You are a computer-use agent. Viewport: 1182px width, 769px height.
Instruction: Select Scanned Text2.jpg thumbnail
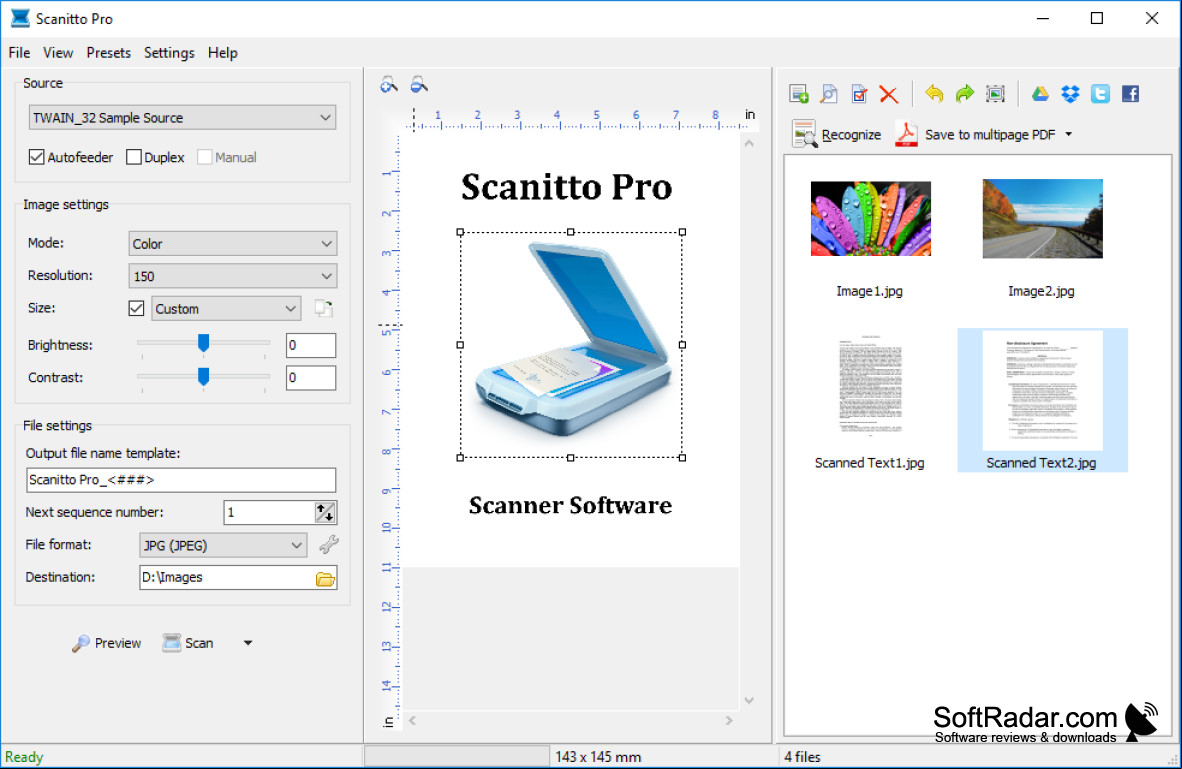coord(1042,401)
